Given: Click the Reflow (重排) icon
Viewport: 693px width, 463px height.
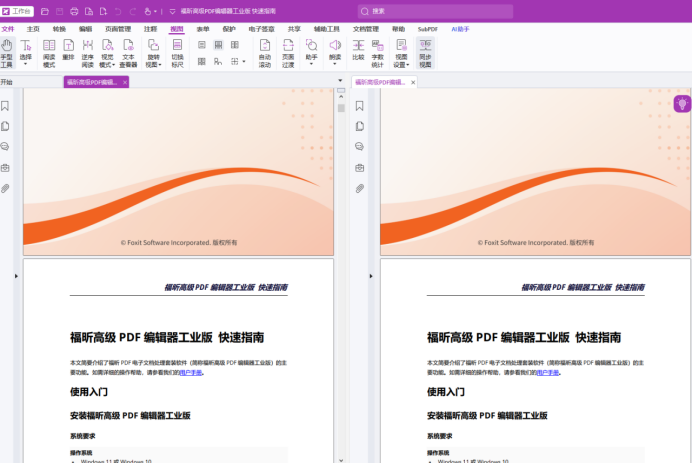Looking at the screenshot, I should tap(69, 49).
